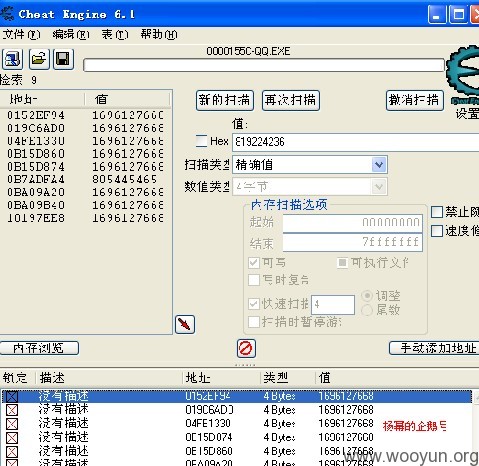The width and height of the screenshot is (479, 466).
Task: Click the 设置 link under the logo
Action: 467,114
